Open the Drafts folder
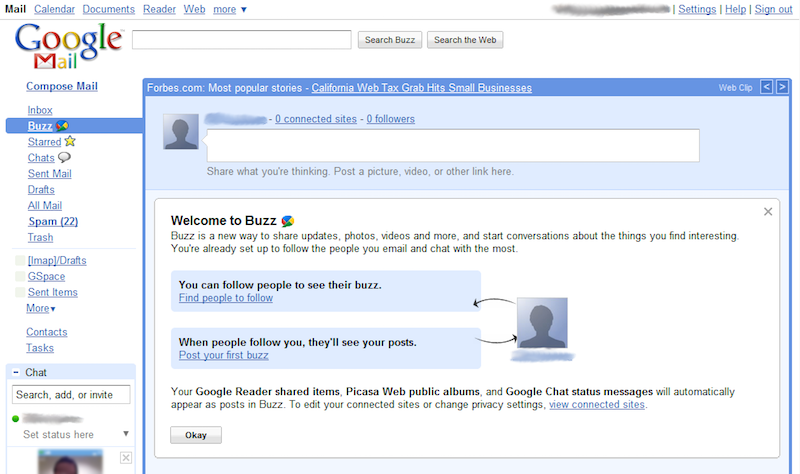Screen dimensions: 800x474 click(41, 189)
